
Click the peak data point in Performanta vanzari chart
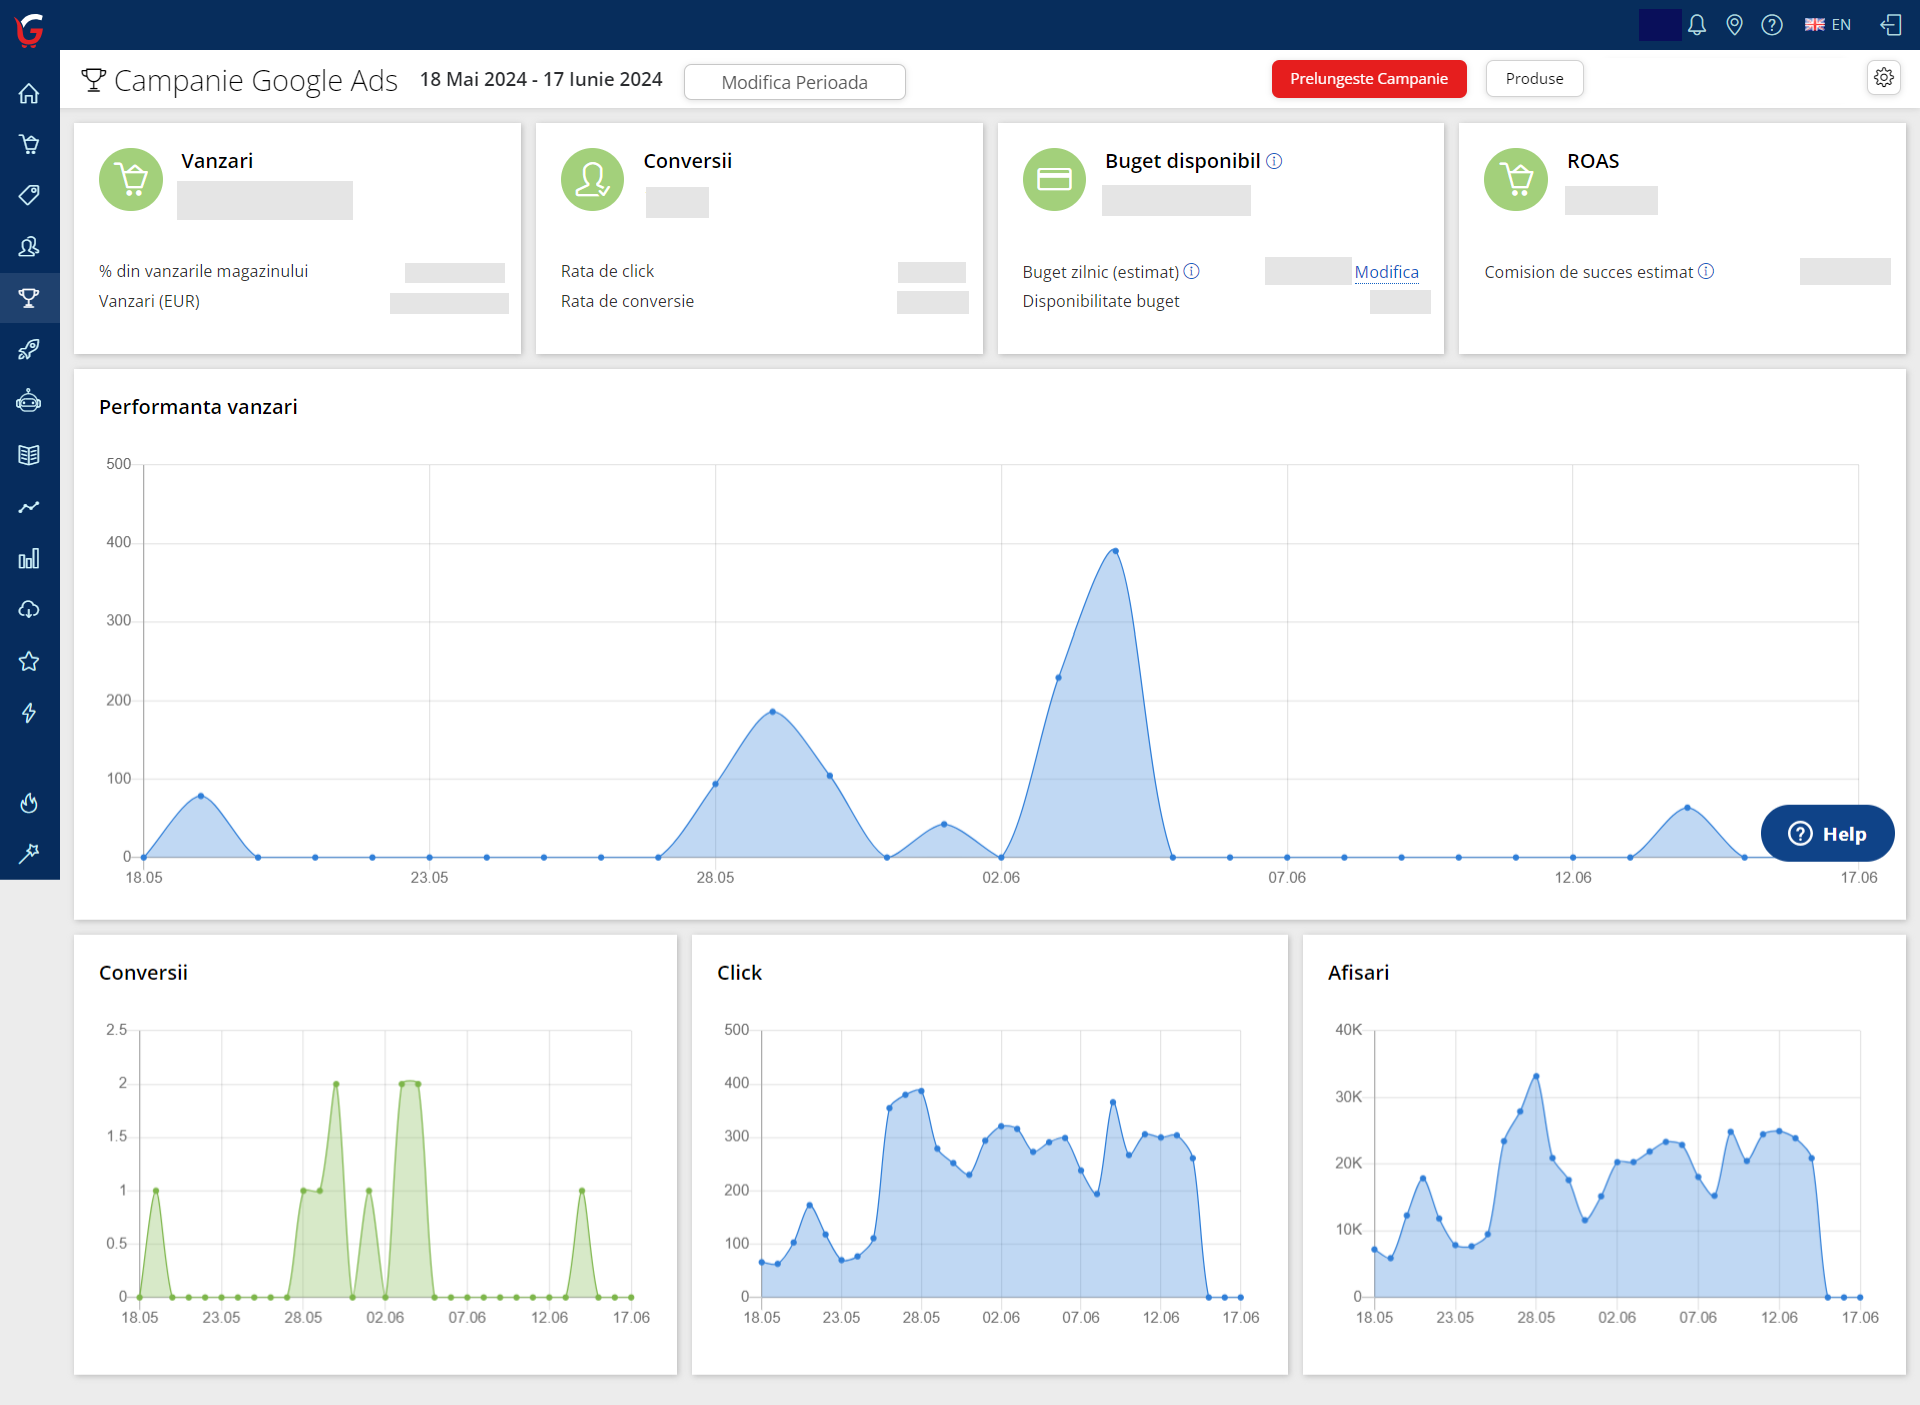1115,551
